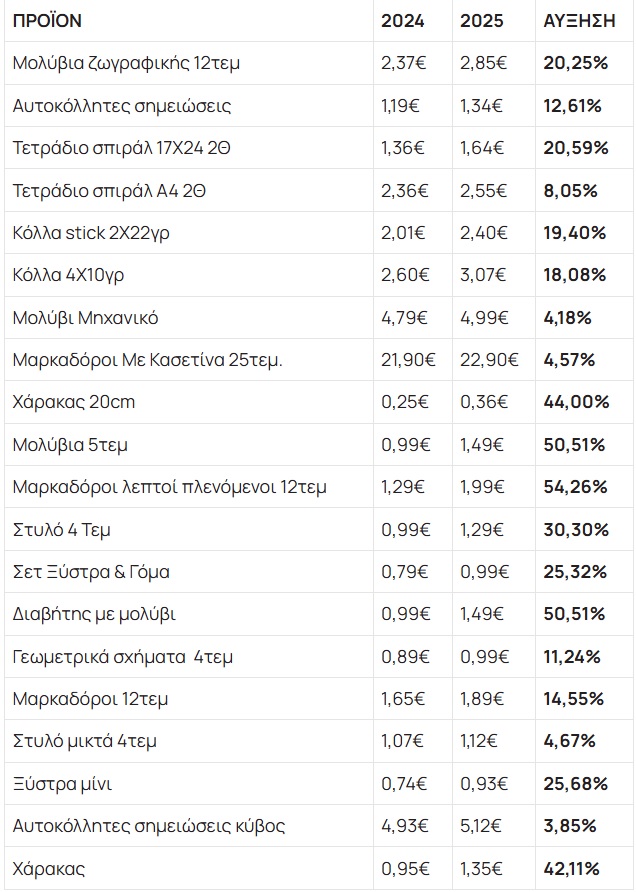Screen dimensions: 636x892
Task: Select the Μολύβι Μηχανικό row
Action: click(x=319, y=317)
